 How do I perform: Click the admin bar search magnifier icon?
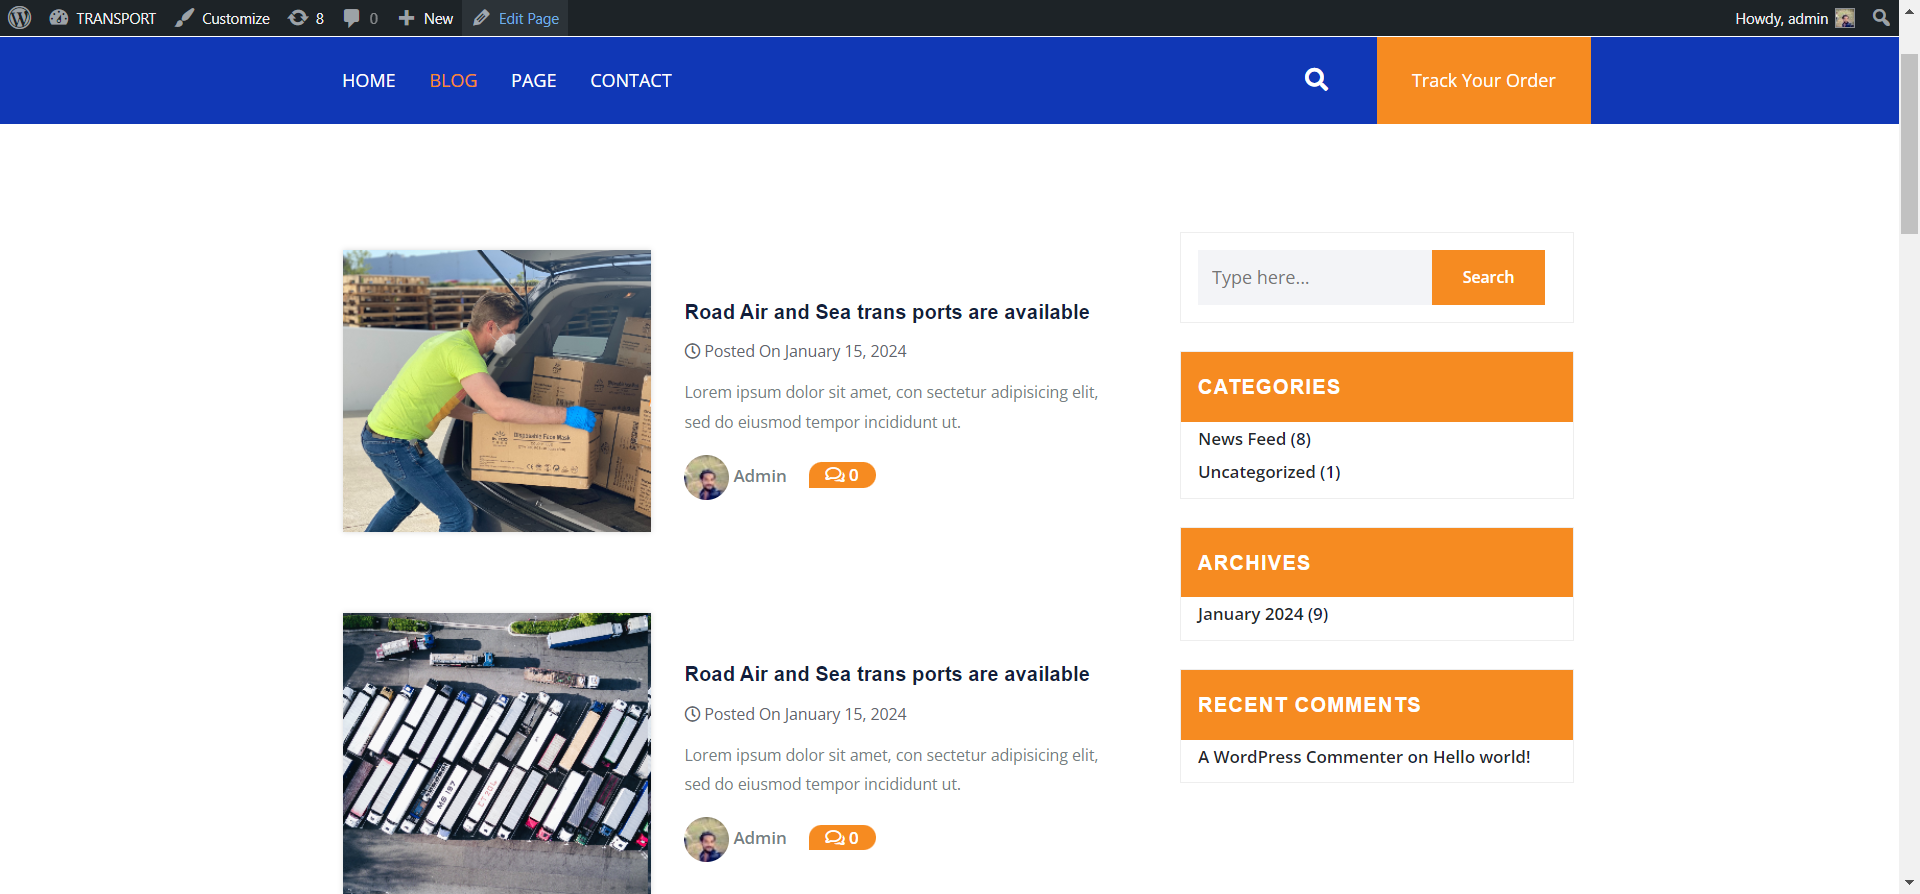click(x=1881, y=18)
